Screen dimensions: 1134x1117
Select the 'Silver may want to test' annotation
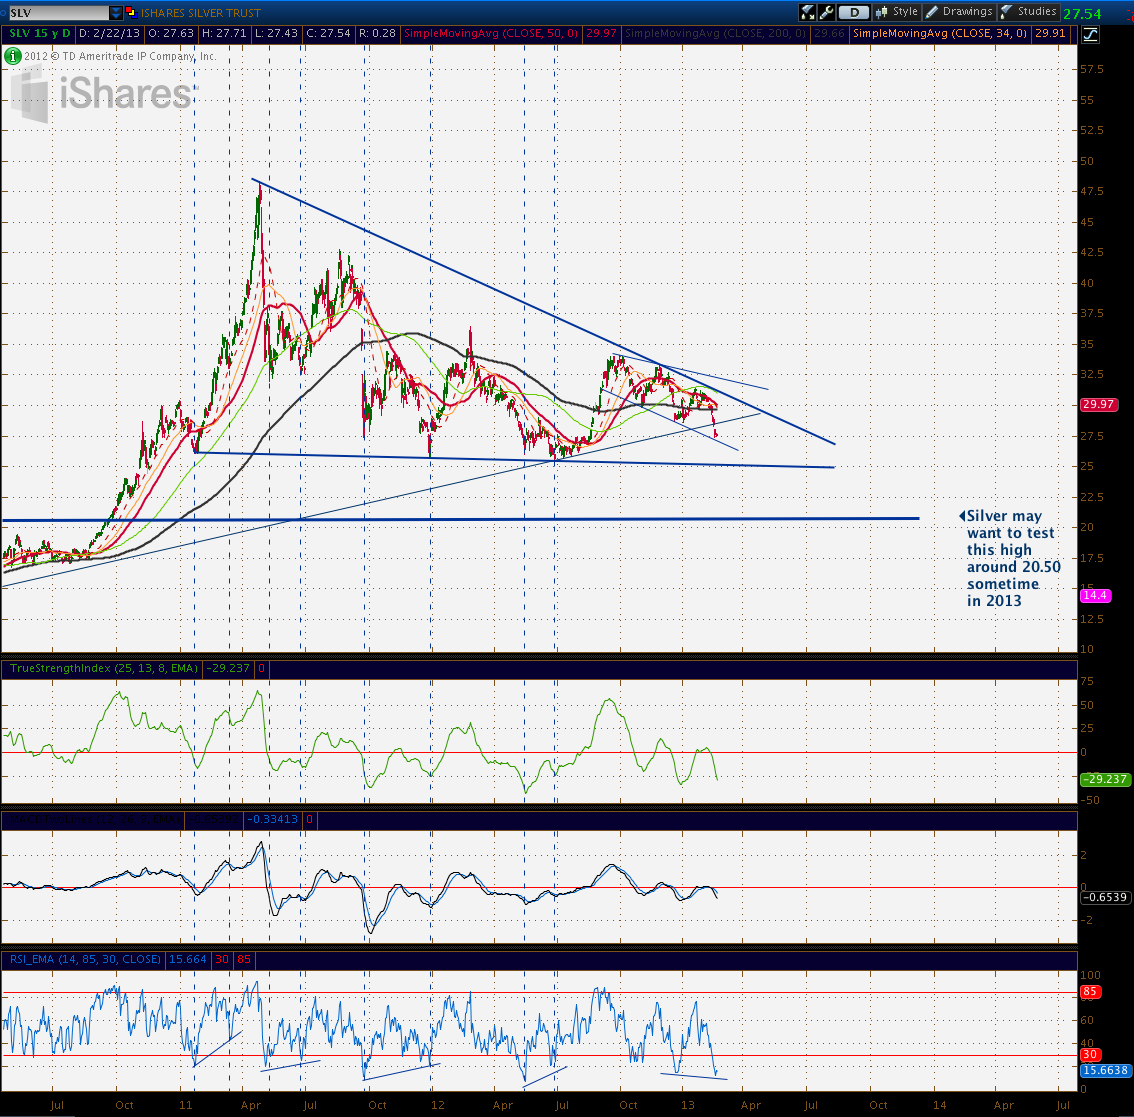[1010, 558]
